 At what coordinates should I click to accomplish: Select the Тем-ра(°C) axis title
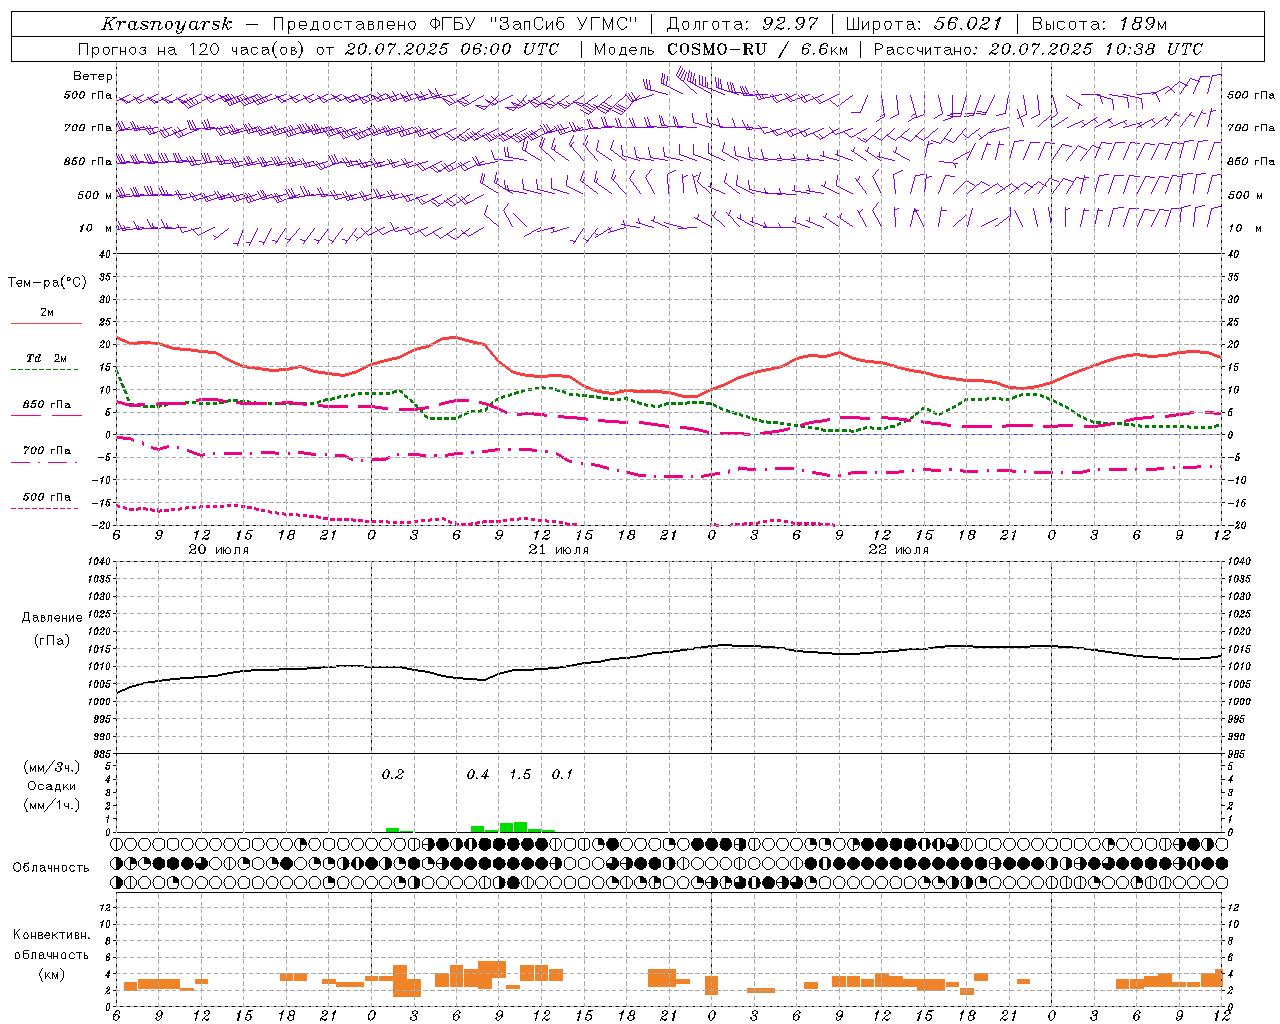tap(47, 283)
